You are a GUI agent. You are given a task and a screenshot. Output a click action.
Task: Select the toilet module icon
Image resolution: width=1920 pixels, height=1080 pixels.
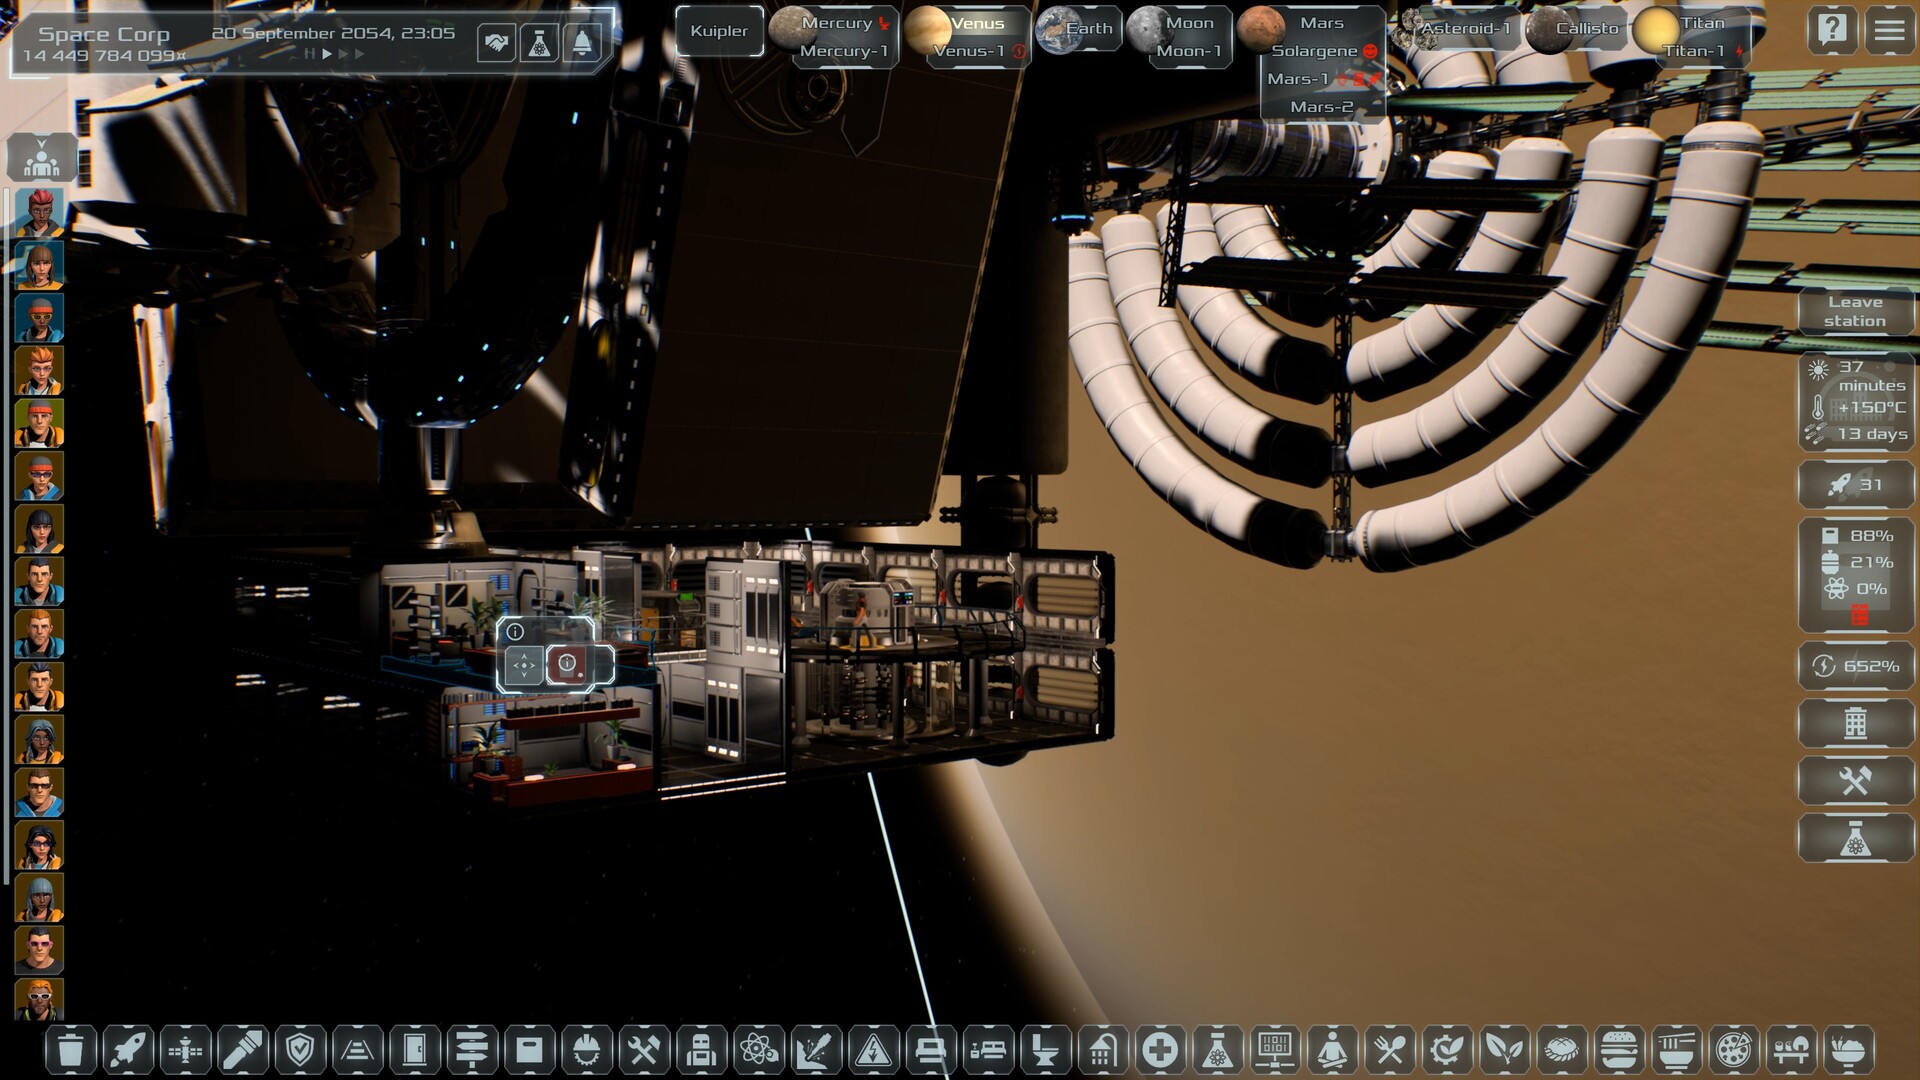(1044, 1051)
